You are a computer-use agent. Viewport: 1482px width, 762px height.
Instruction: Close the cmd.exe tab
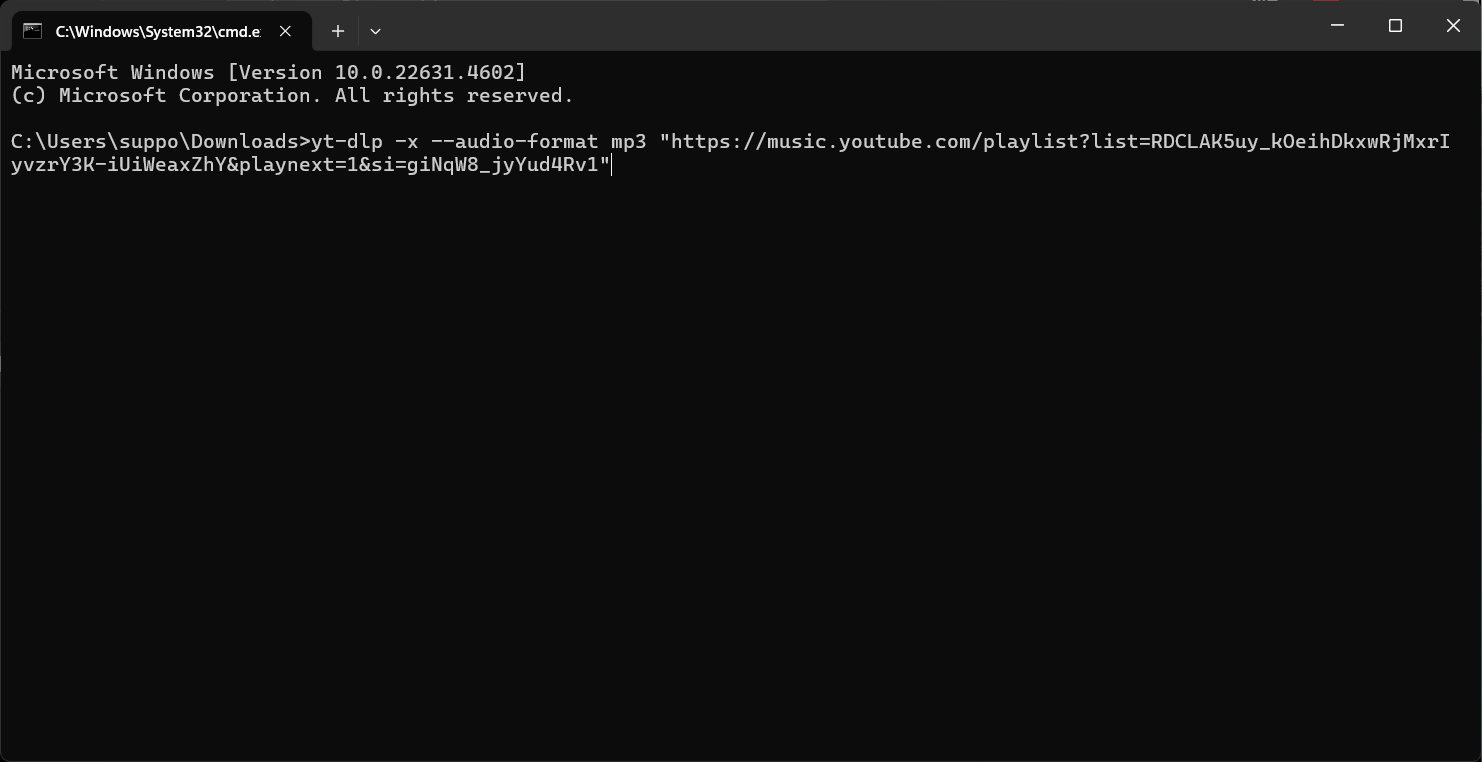(285, 31)
